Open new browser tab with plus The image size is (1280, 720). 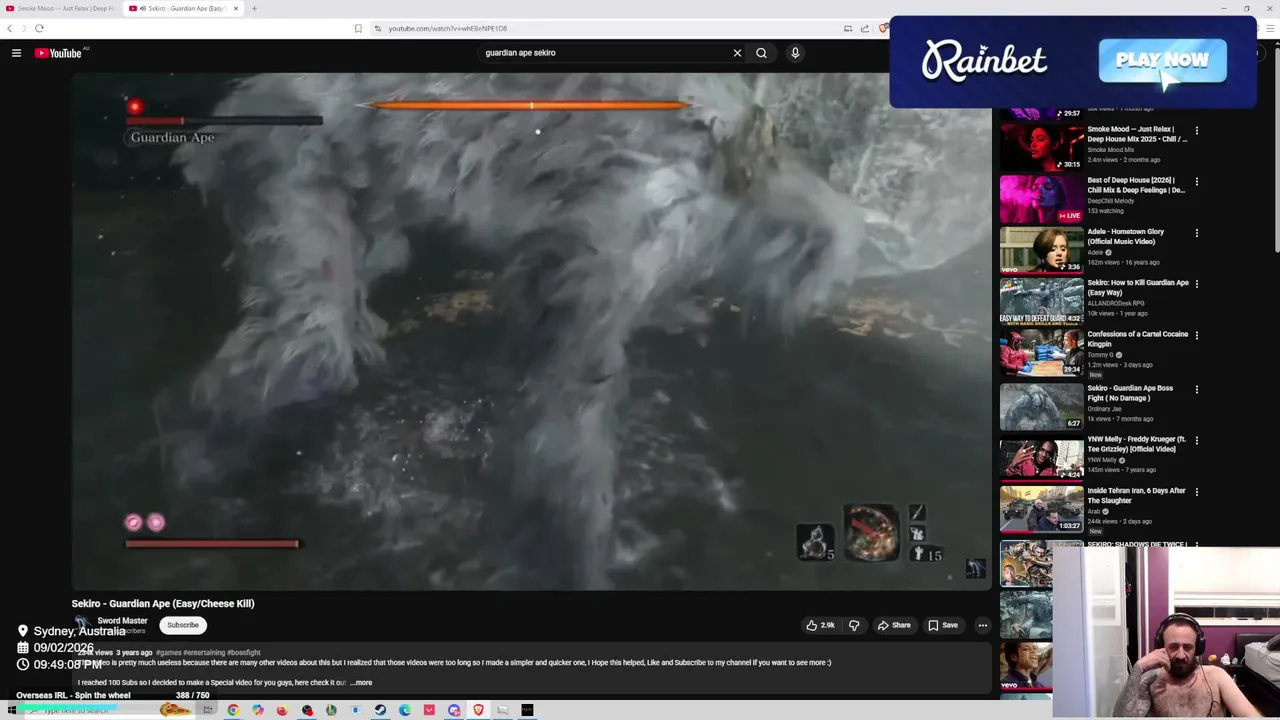click(254, 8)
